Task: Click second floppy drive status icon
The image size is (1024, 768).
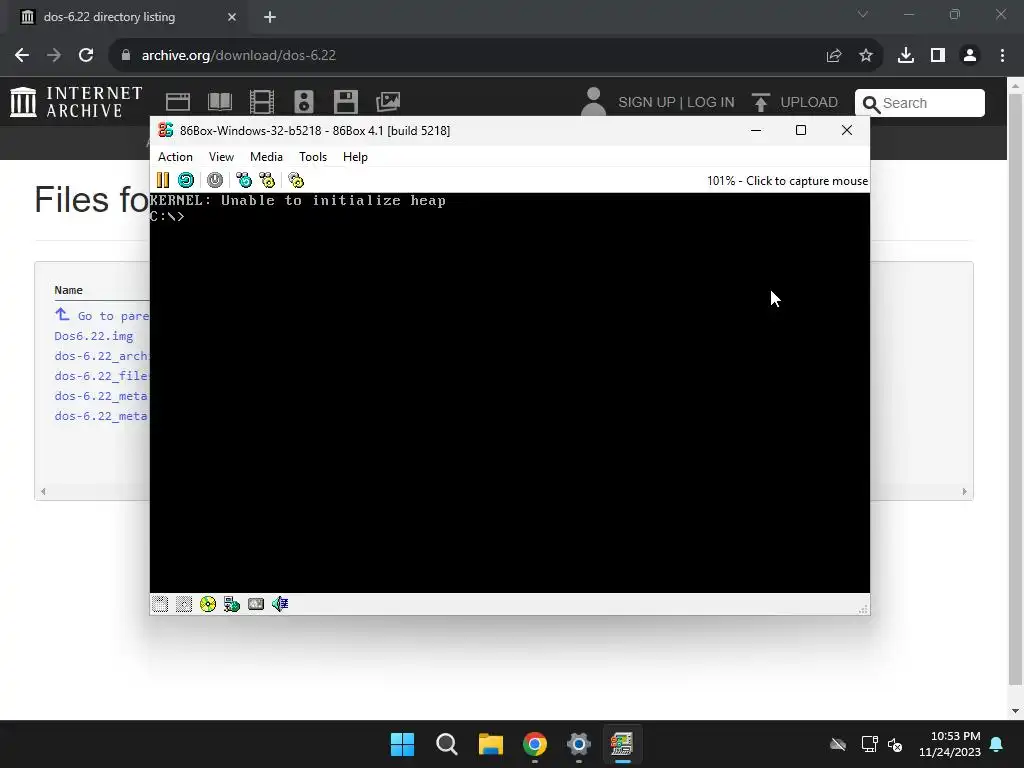Action: point(184,604)
